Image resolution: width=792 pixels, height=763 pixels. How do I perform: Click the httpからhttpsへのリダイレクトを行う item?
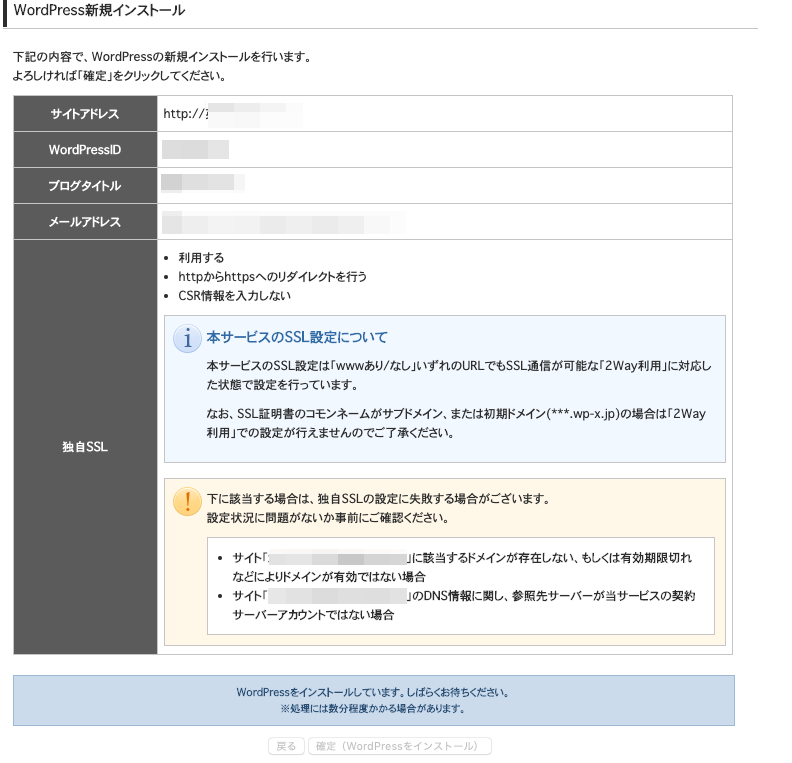click(x=272, y=277)
